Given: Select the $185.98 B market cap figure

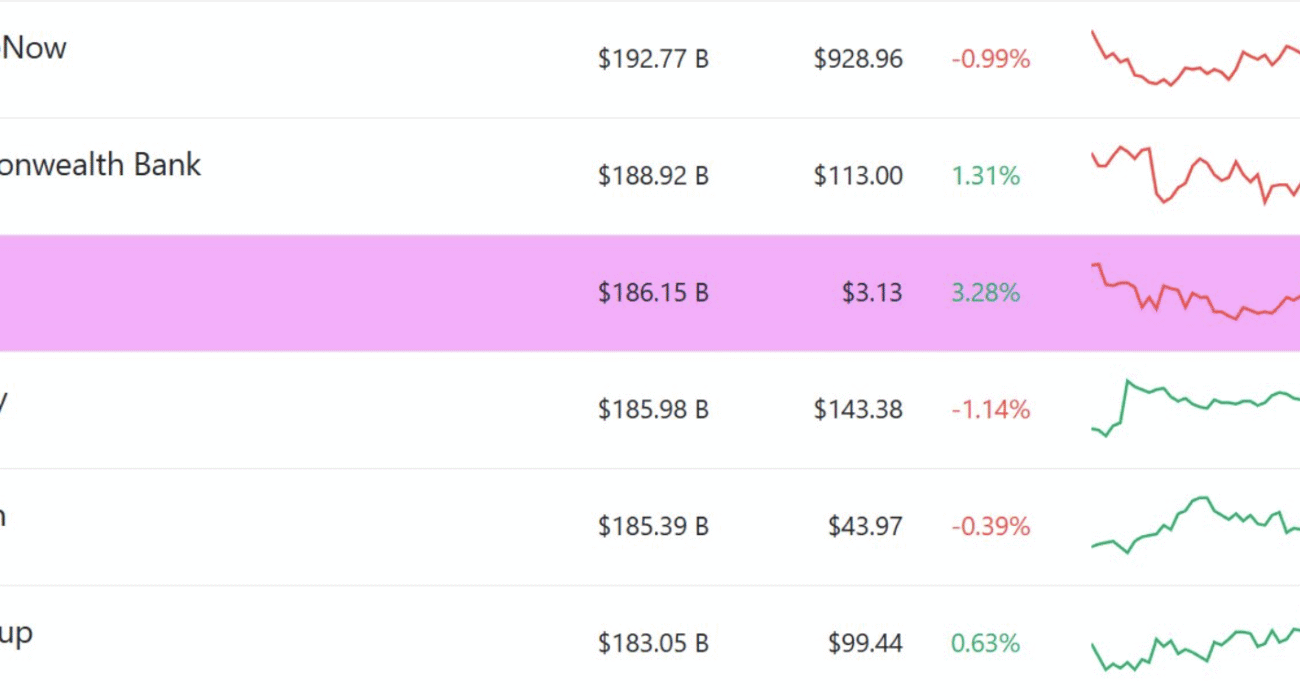Looking at the screenshot, I should (653, 409).
